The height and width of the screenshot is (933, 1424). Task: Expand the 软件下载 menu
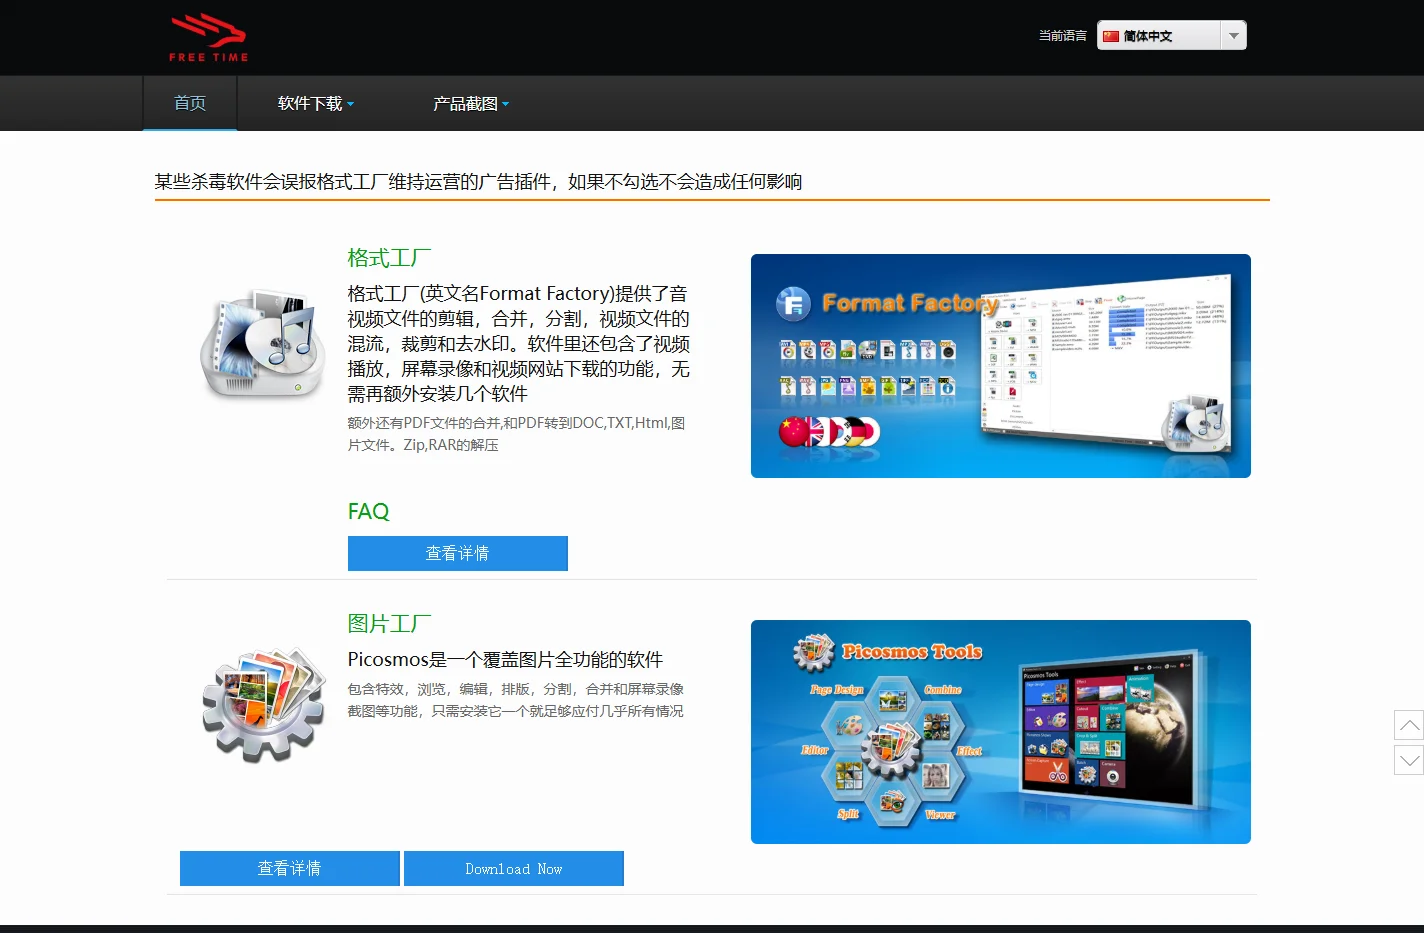(315, 103)
